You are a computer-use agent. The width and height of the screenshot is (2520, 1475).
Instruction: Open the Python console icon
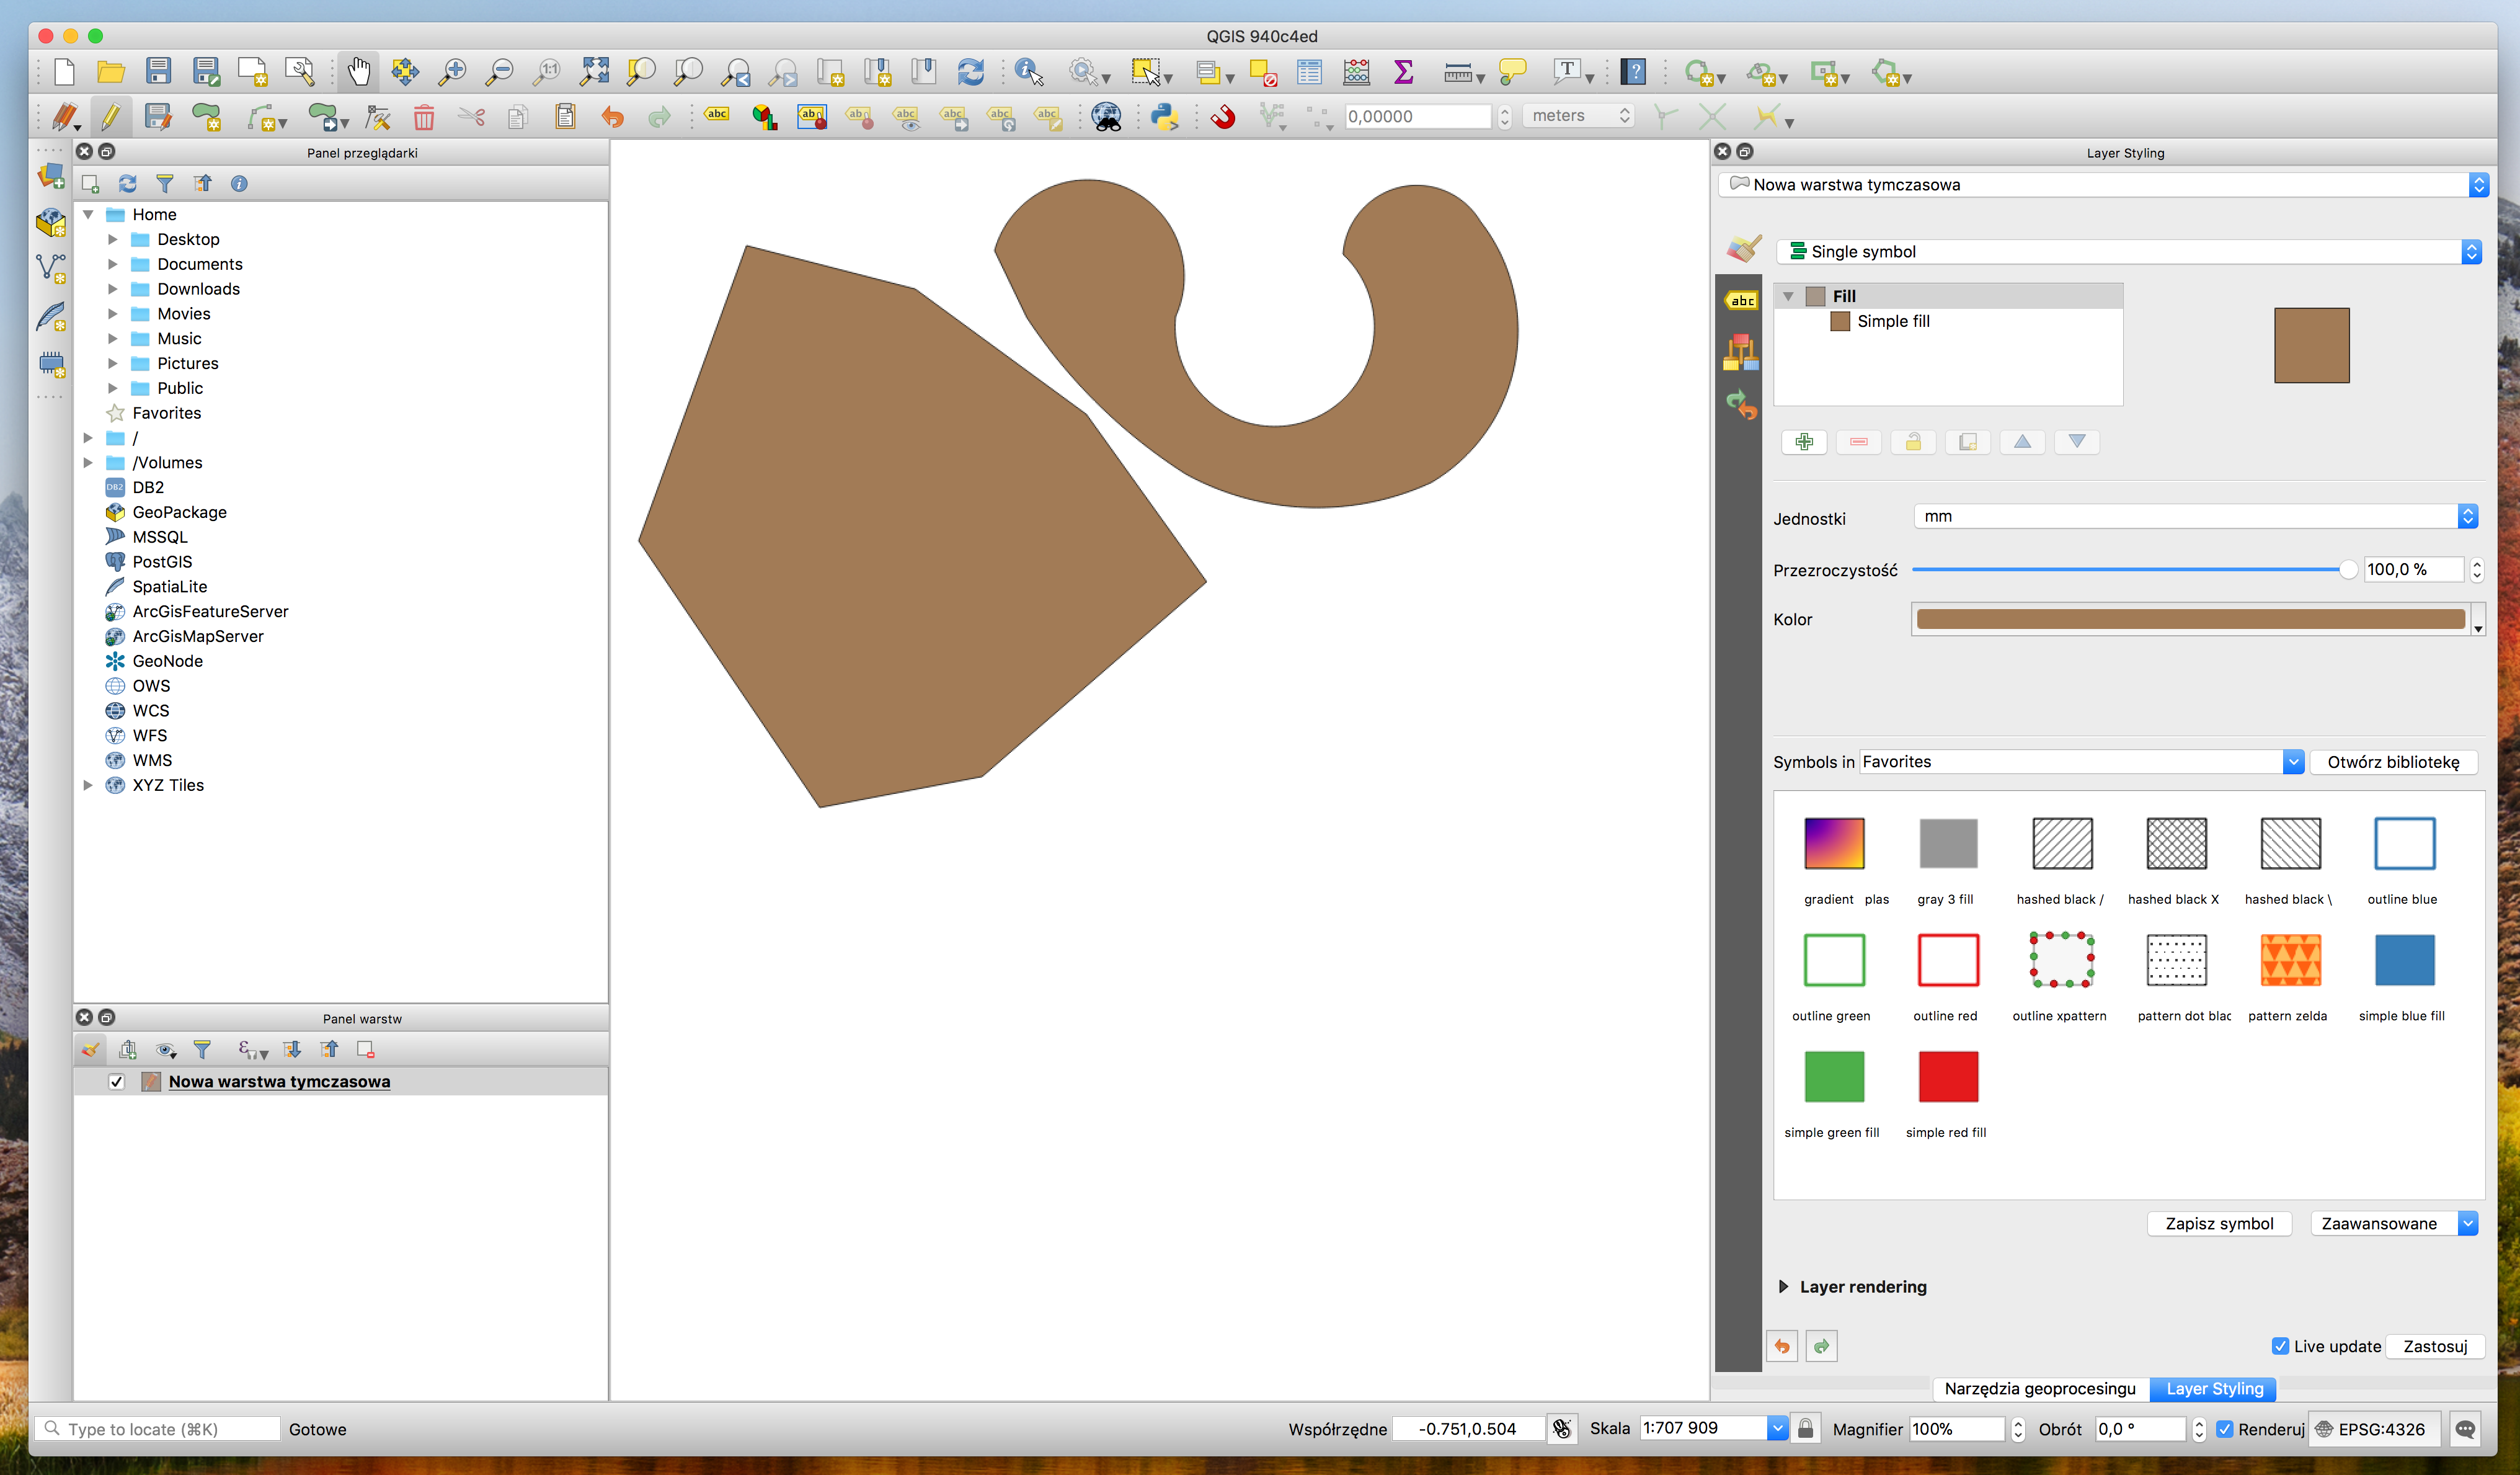click(1164, 117)
